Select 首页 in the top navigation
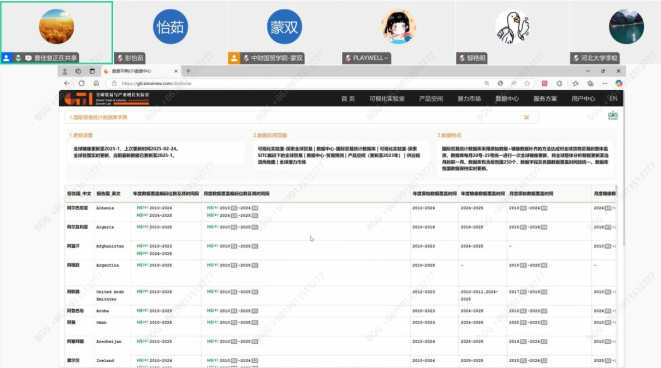Screen dimensions: 661x368 coord(348,99)
